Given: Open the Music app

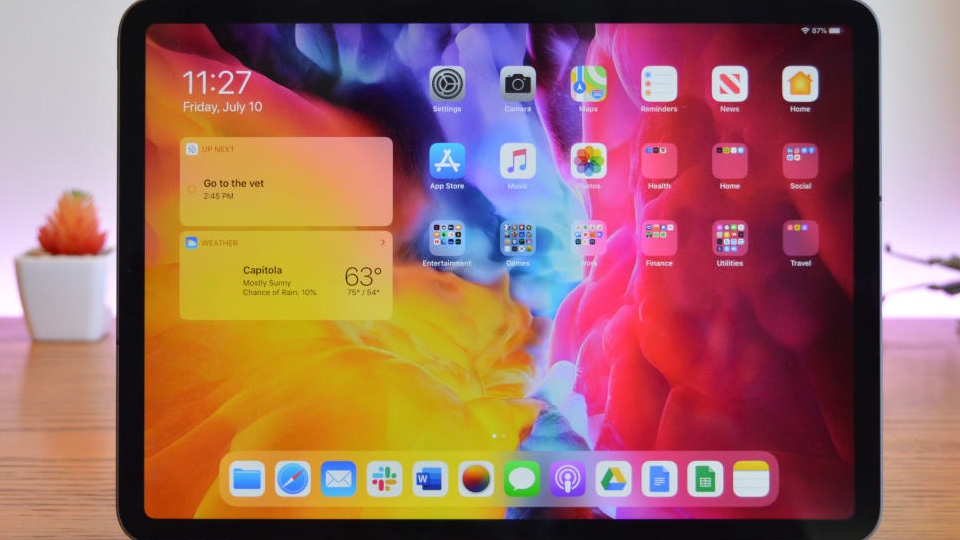Looking at the screenshot, I should pos(518,161).
